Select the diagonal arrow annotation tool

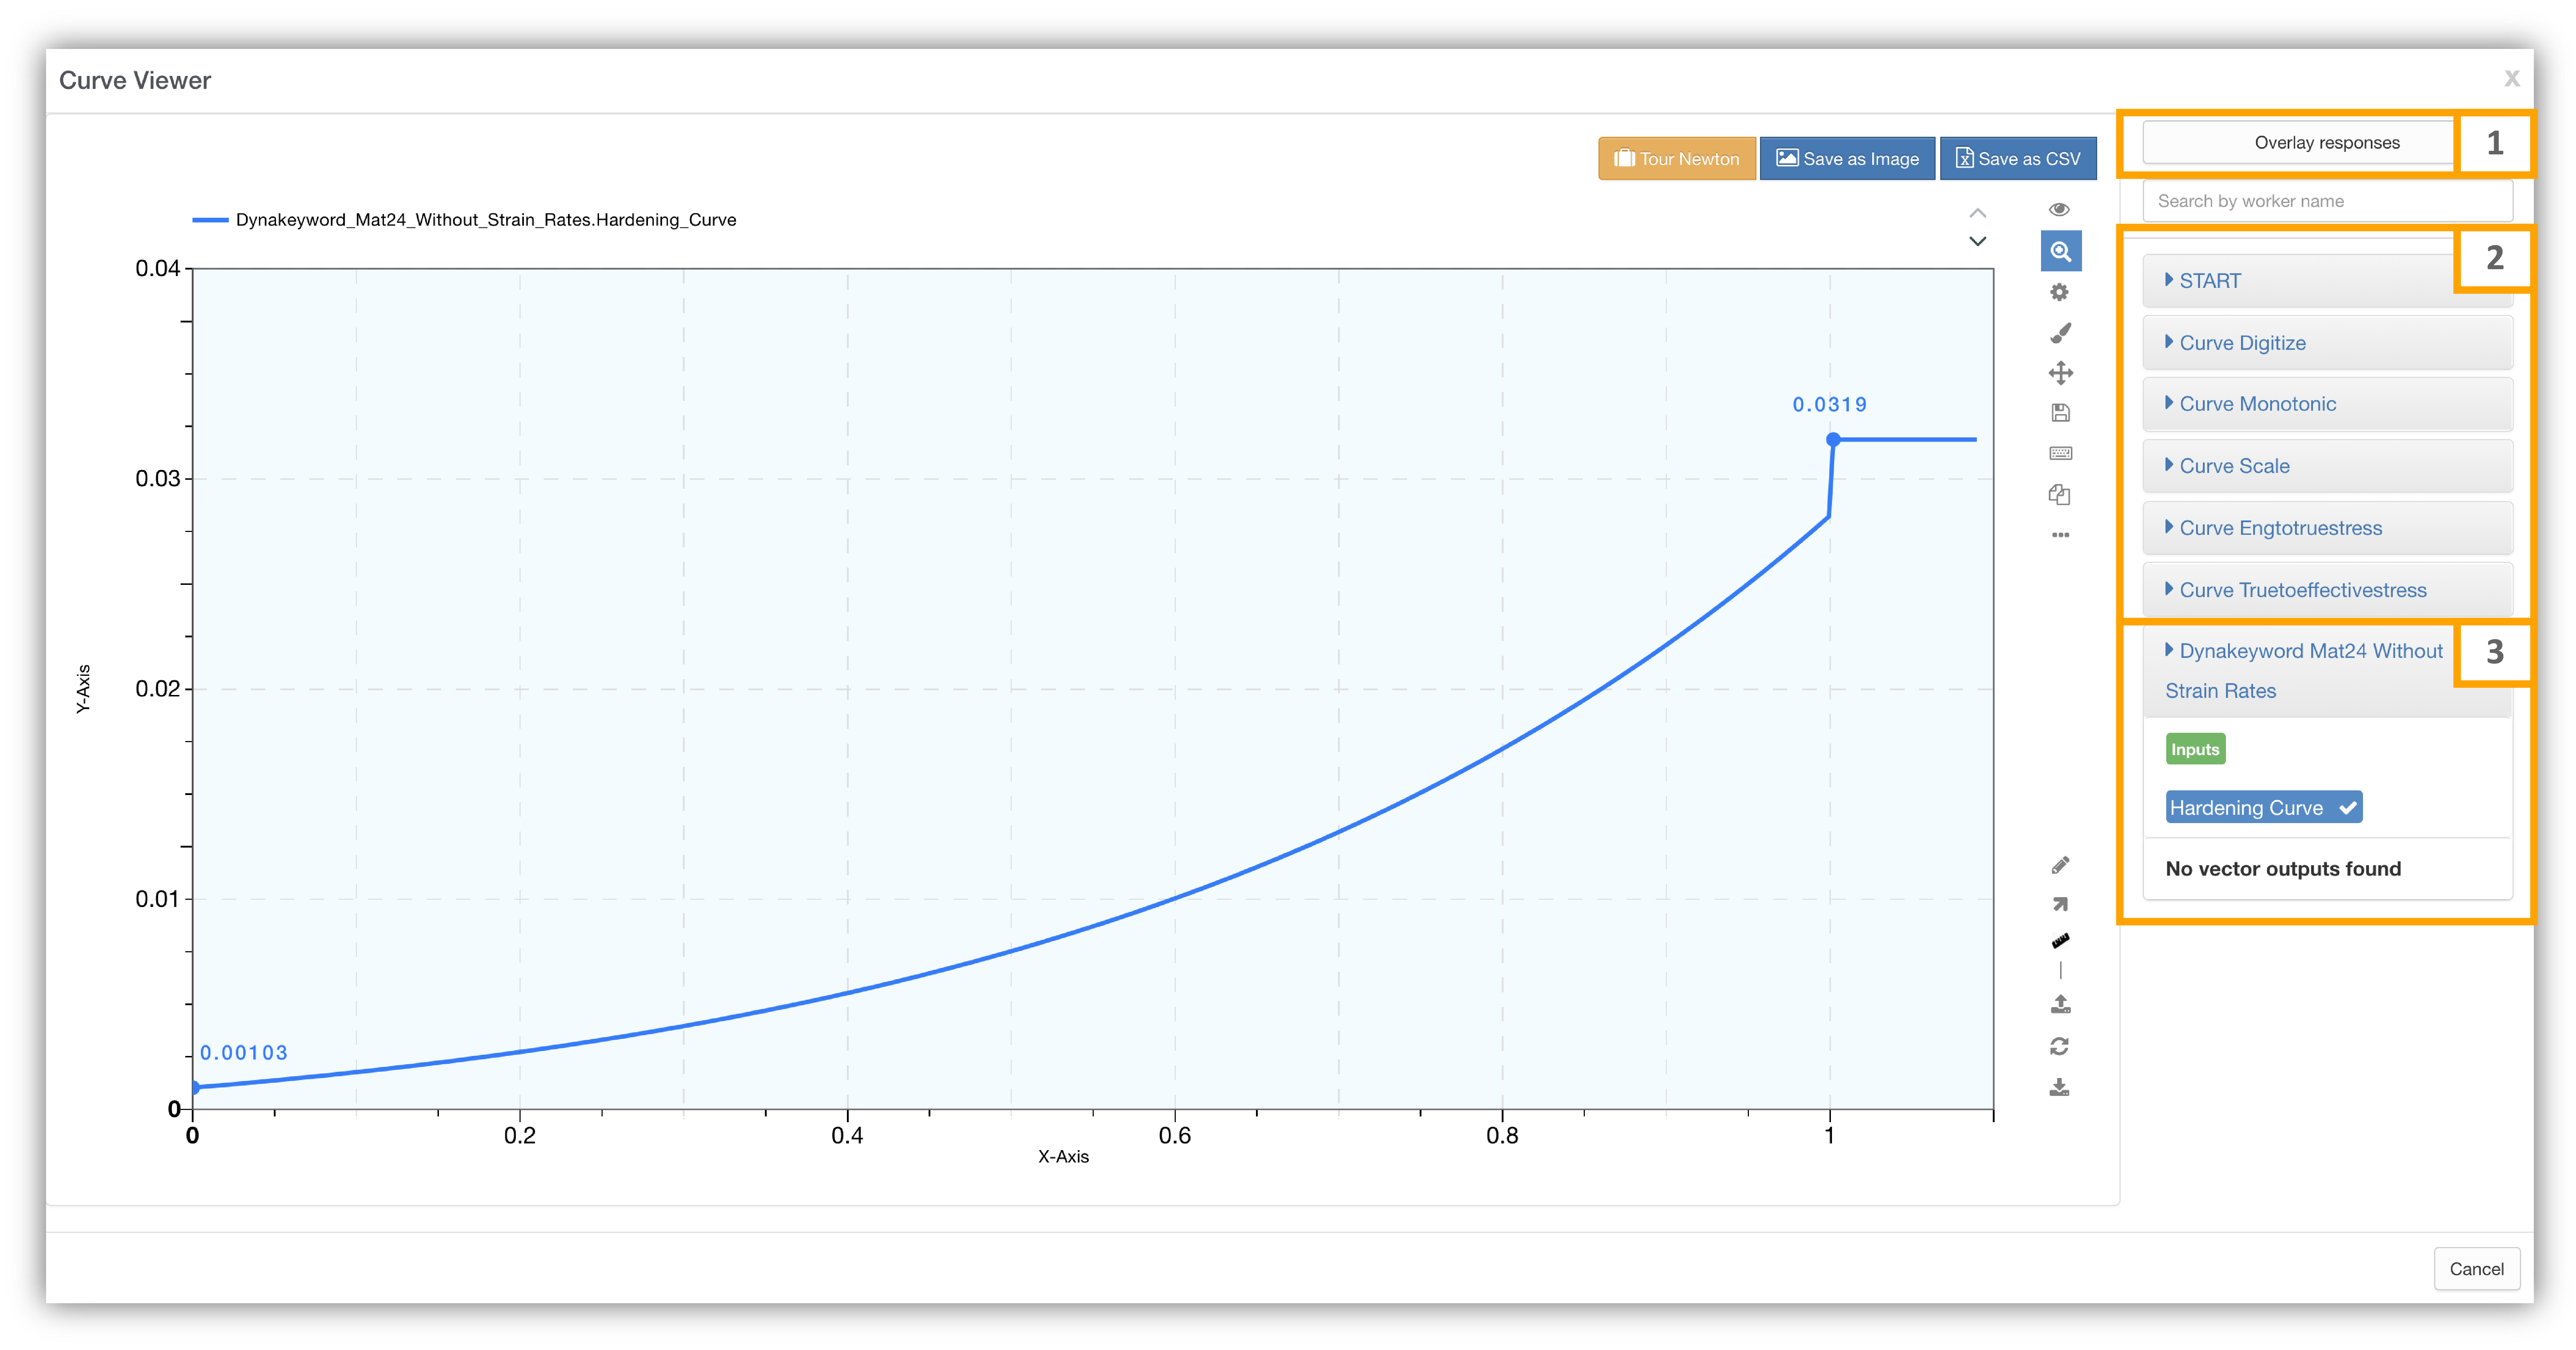(x=2060, y=904)
